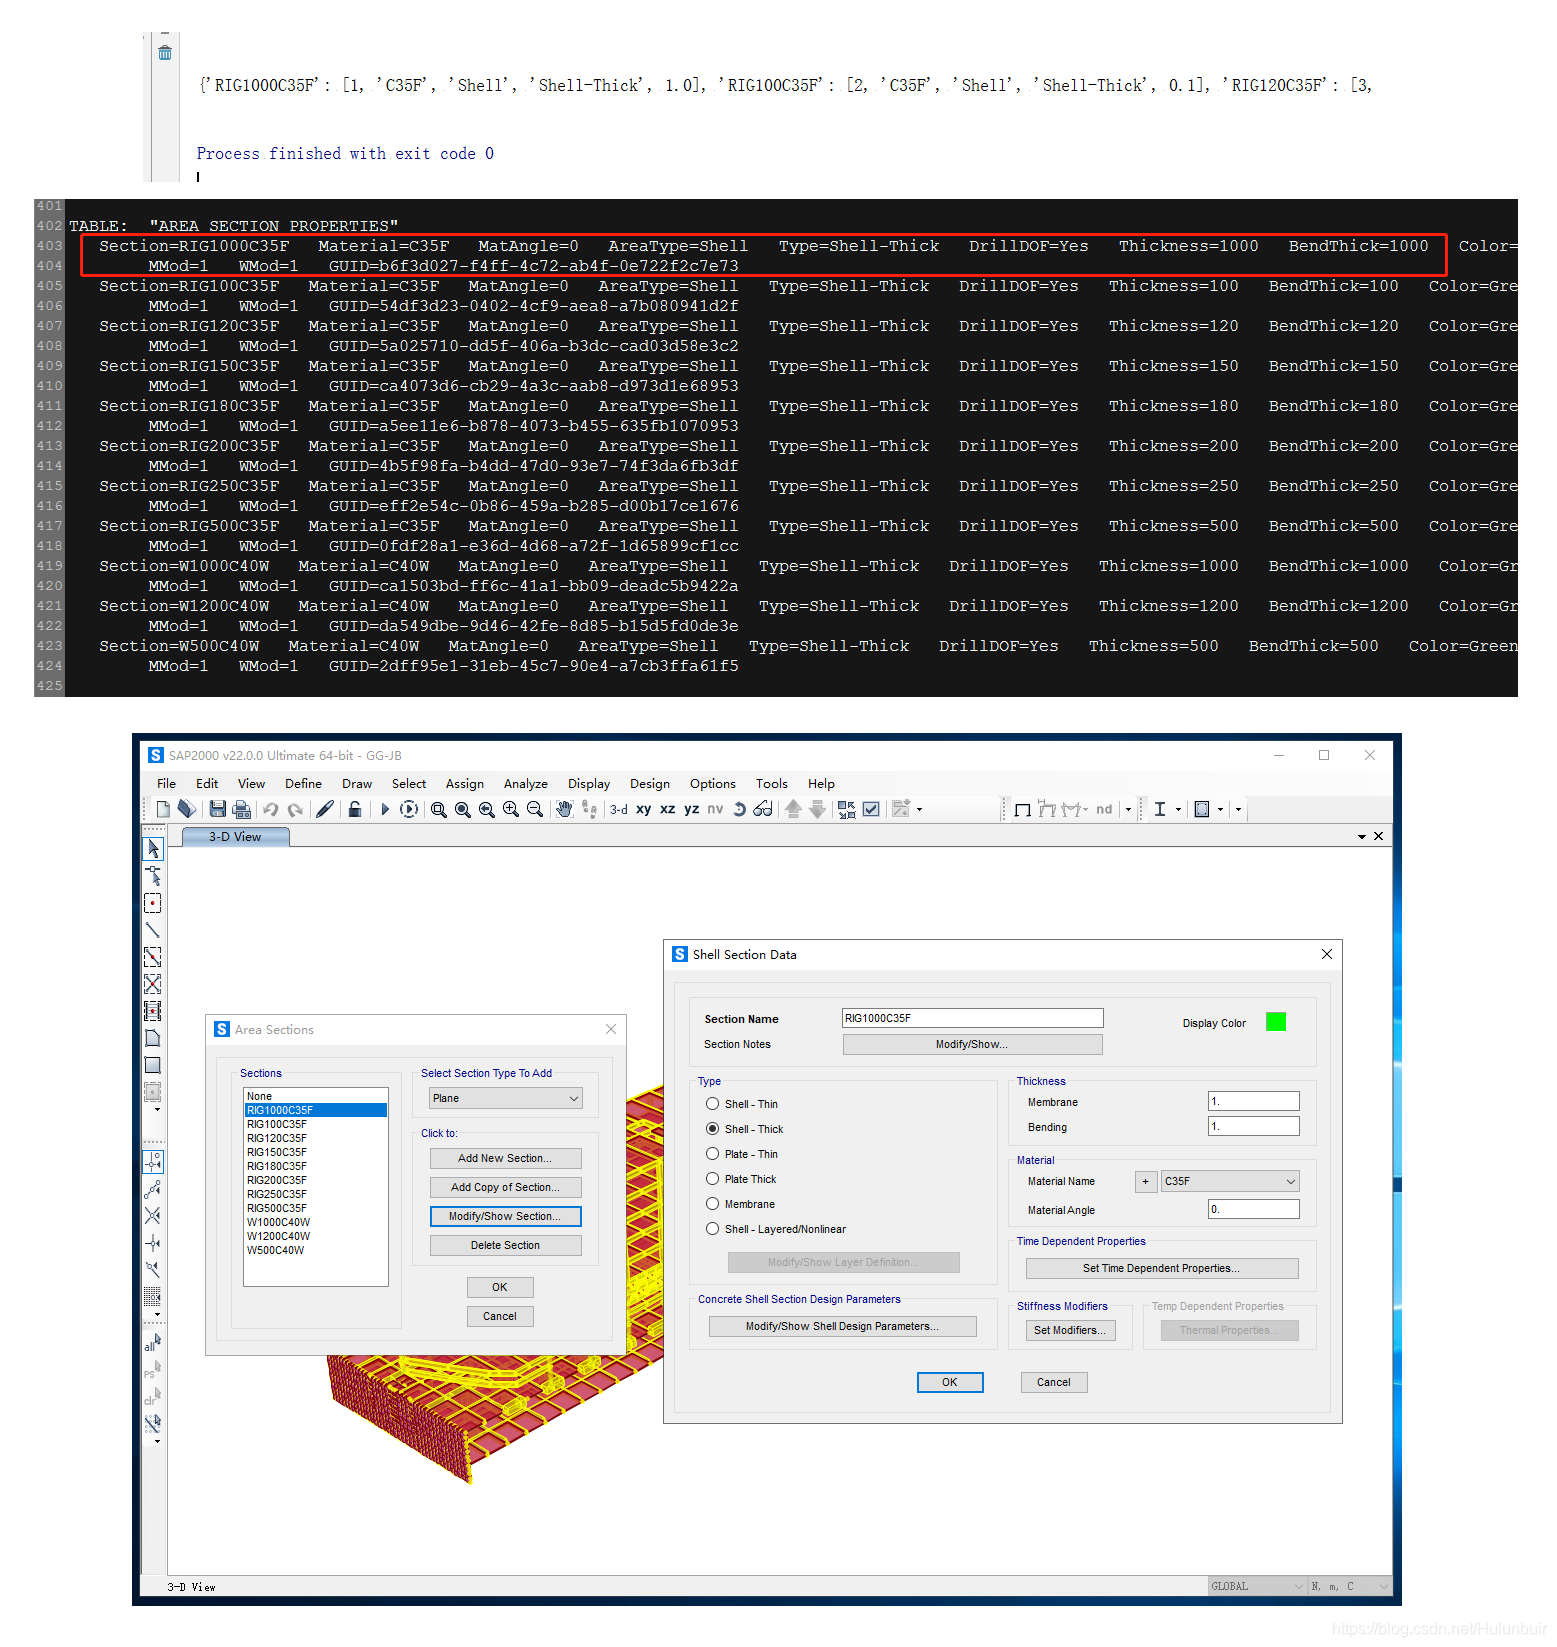Activate the Pan hand tool
The image size is (1557, 1647).
564,809
